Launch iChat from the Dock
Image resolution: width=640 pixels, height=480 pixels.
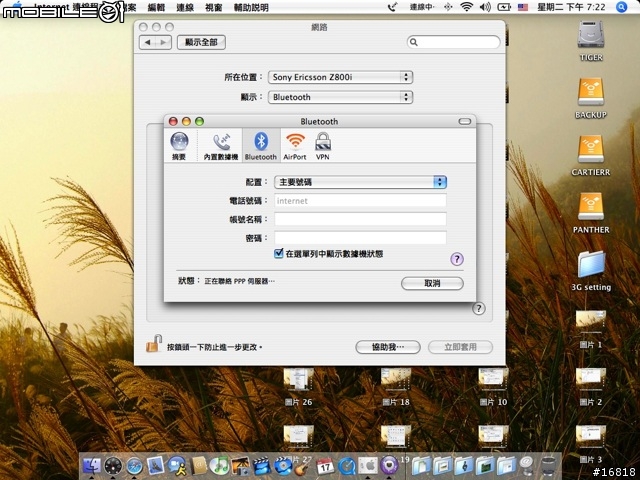(x=177, y=466)
